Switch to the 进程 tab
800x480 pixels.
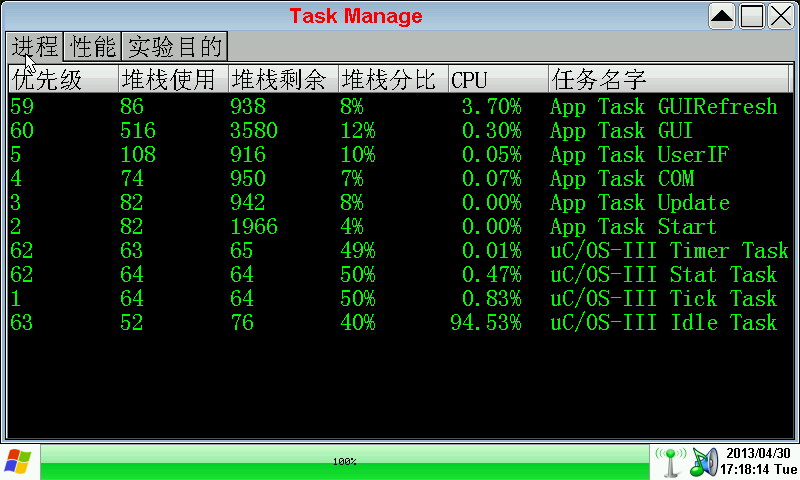[x=35, y=47]
